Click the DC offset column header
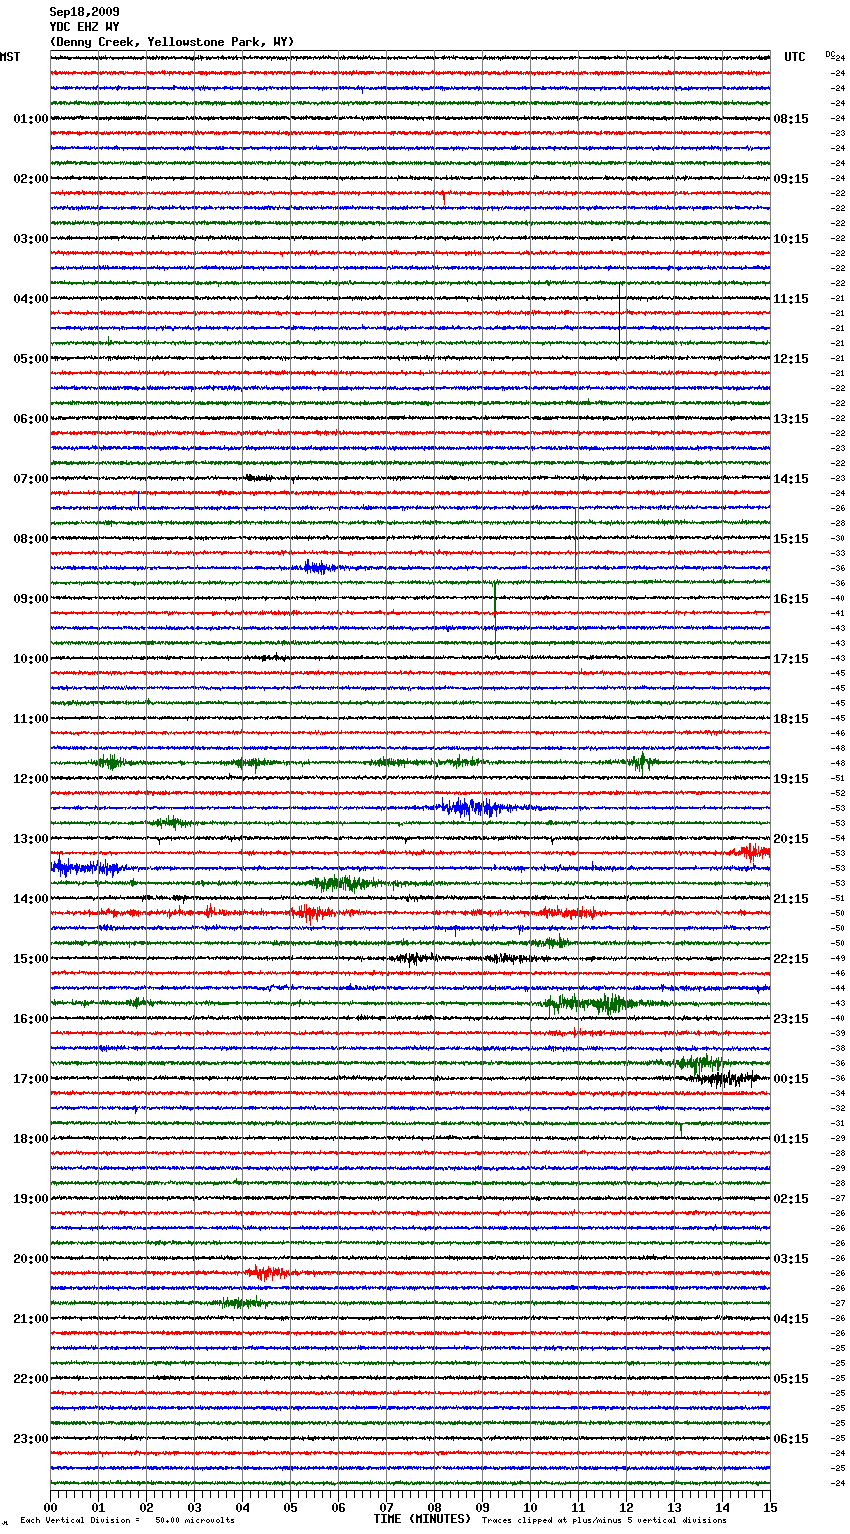The image size is (850, 1534). 829,54
